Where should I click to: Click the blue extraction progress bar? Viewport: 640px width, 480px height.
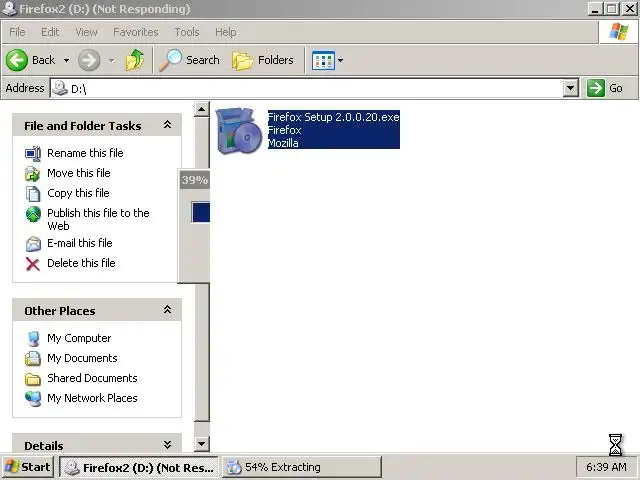click(201, 212)
